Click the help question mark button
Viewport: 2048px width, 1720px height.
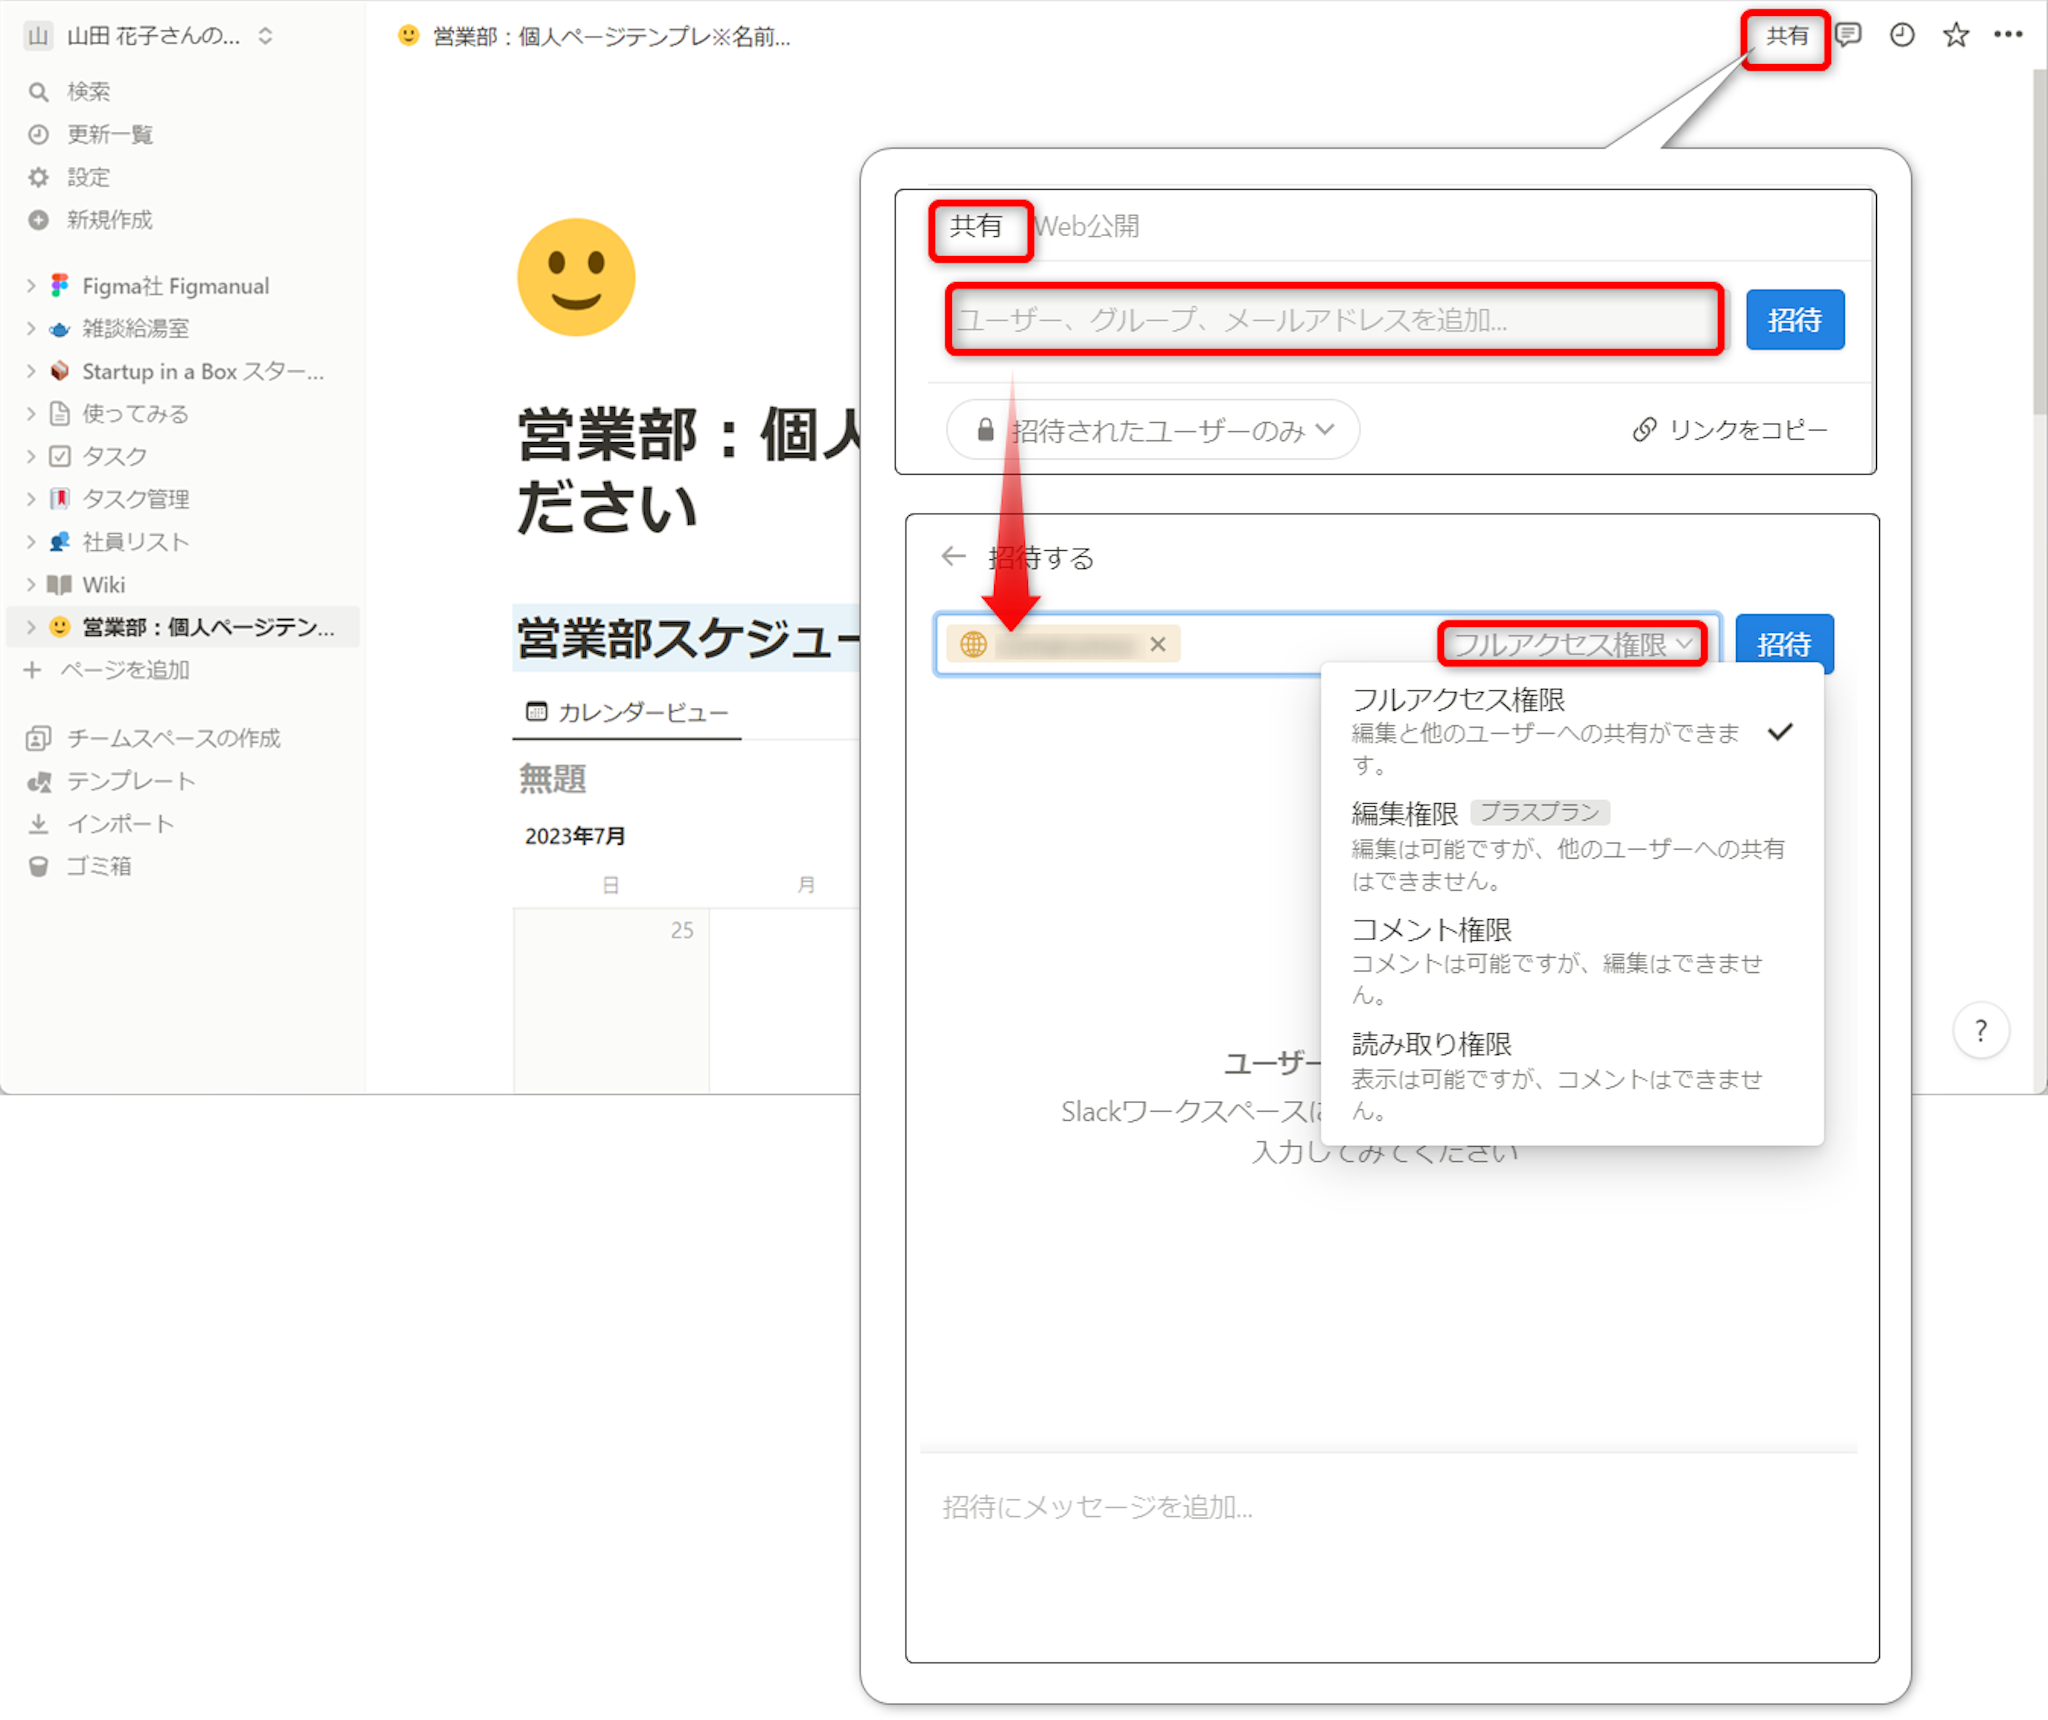point(1980,1031)
